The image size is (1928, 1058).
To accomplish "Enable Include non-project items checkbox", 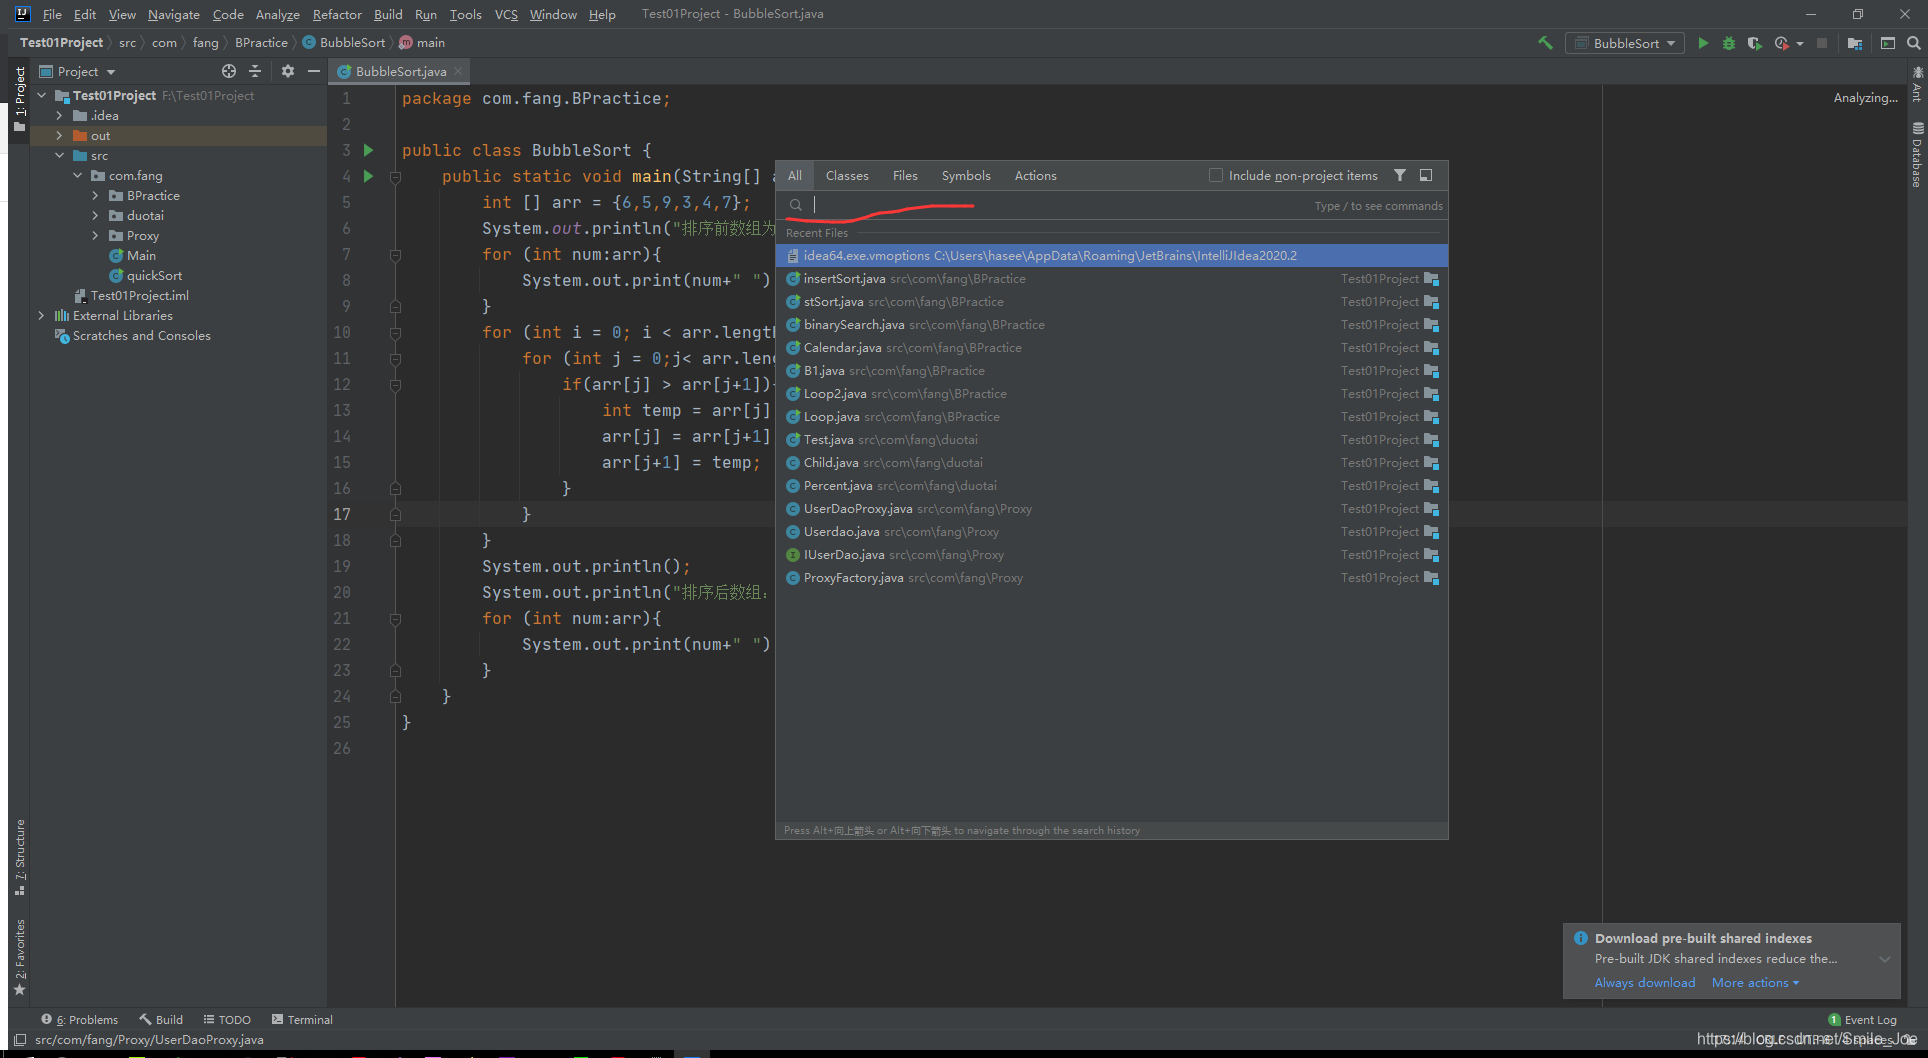I will [1216, 175].
